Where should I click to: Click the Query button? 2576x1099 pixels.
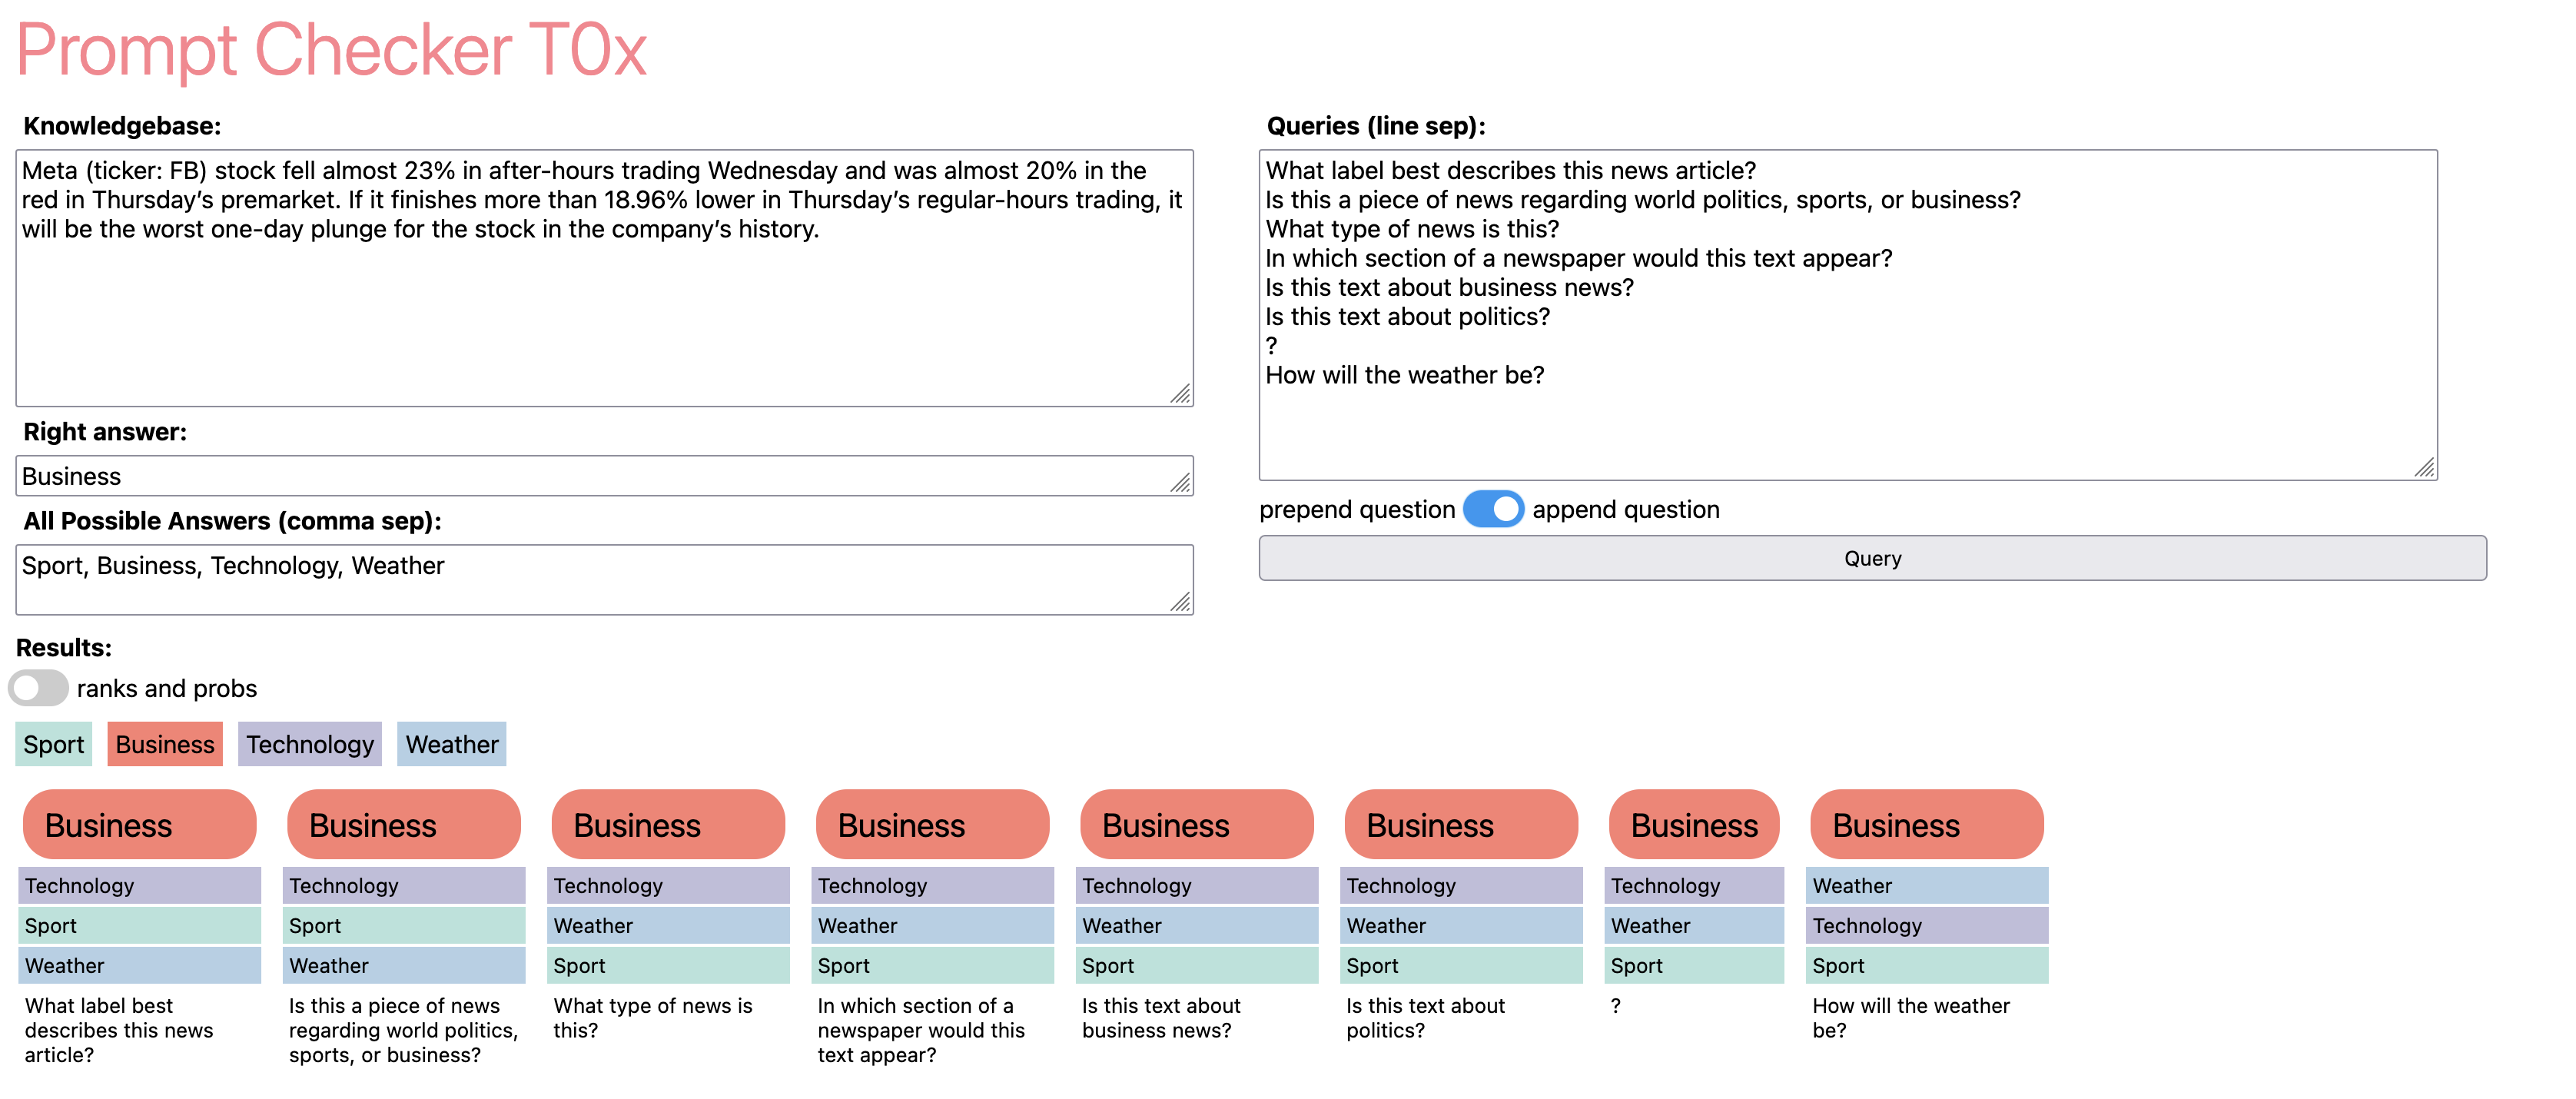(1871, 558)
